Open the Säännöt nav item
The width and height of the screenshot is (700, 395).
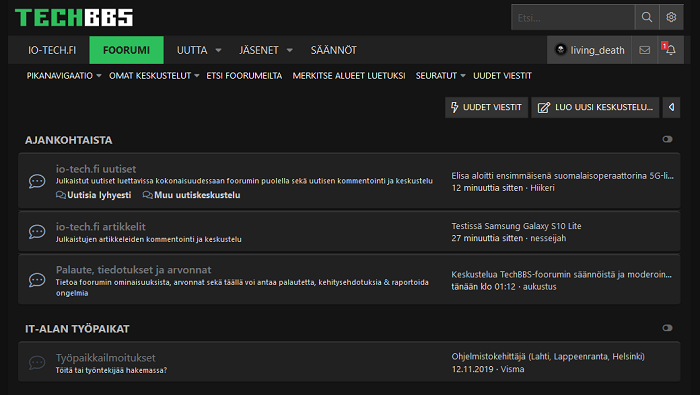point(333,50)
